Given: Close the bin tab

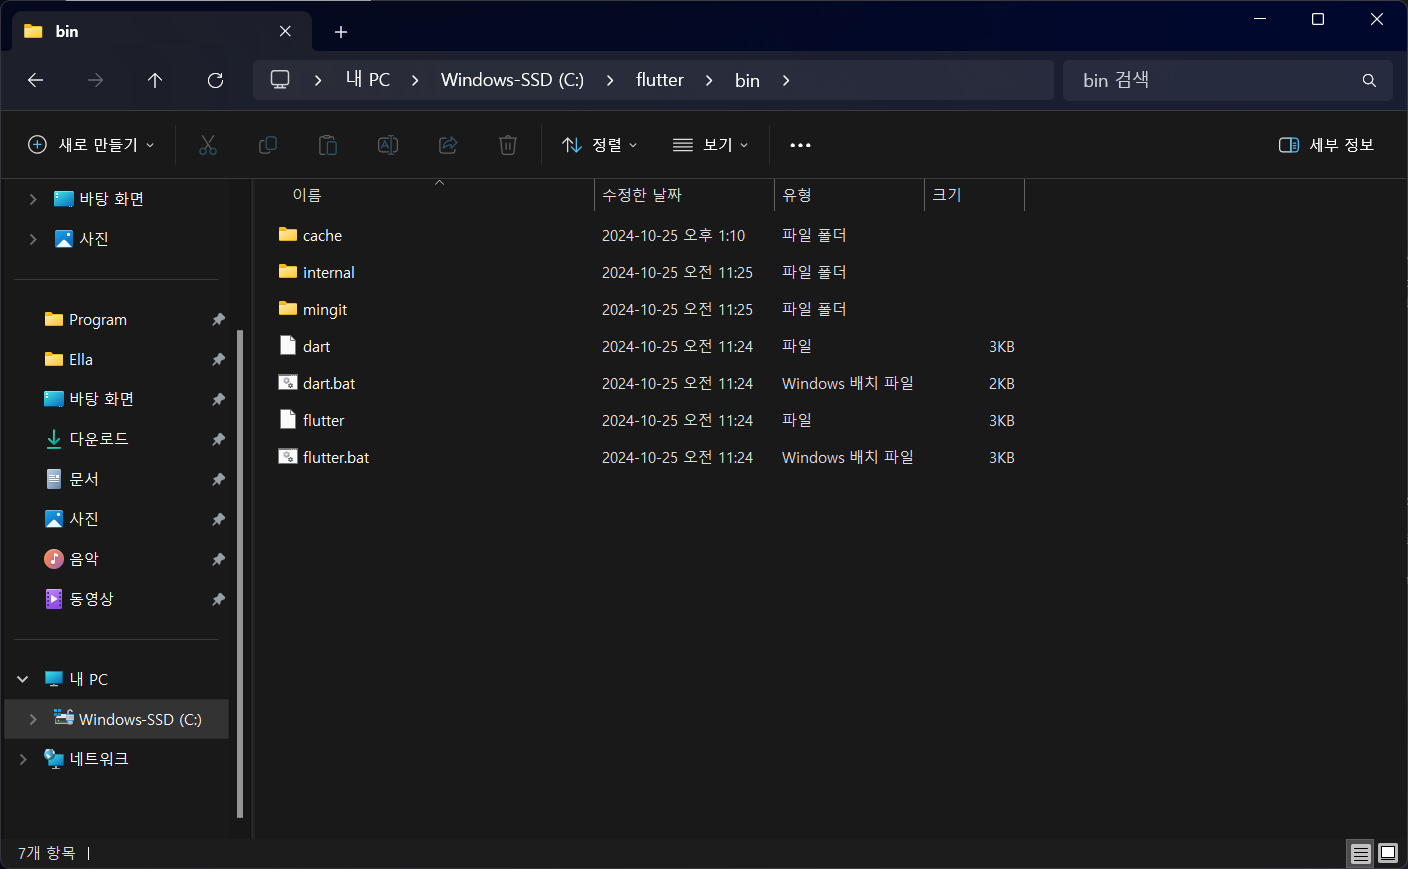Looking at the screenshot, I should [286, 31].
